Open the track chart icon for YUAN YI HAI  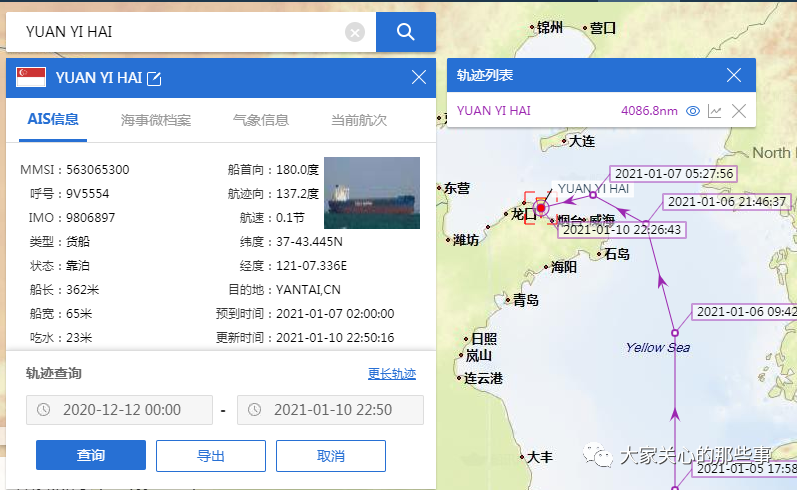(x=715, y=111)
